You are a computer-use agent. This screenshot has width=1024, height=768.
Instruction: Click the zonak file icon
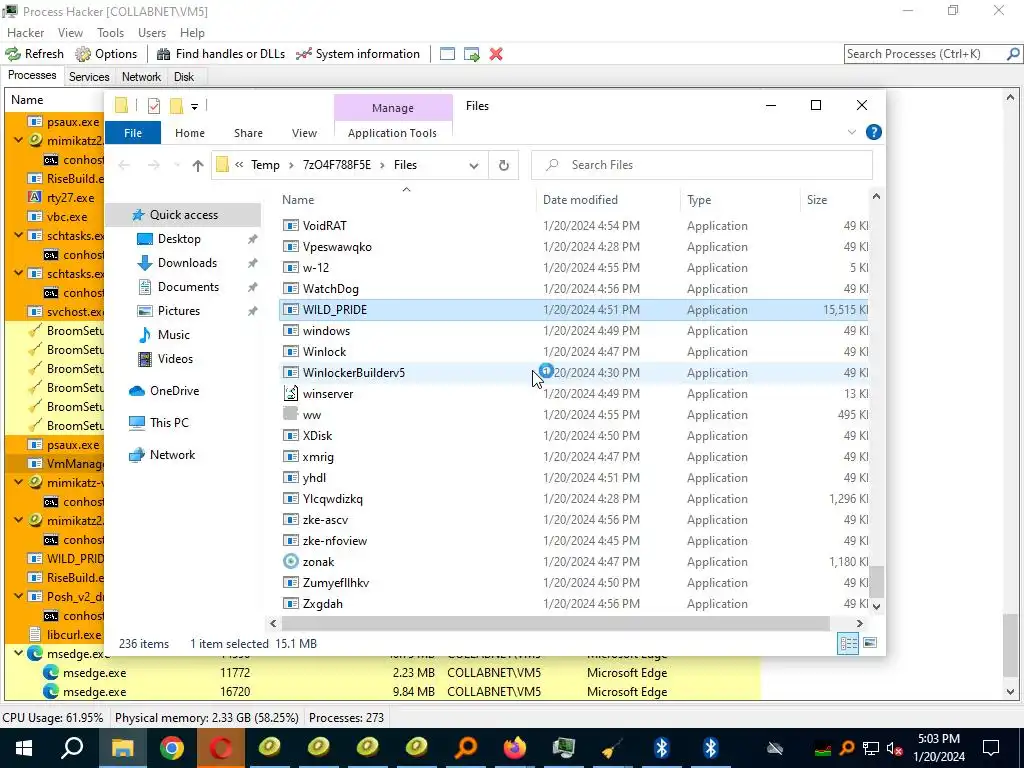click(x=291, y=561)
